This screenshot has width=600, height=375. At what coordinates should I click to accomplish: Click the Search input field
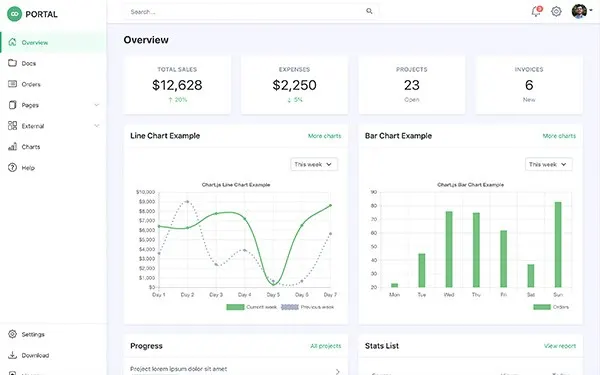click(251, 11)
